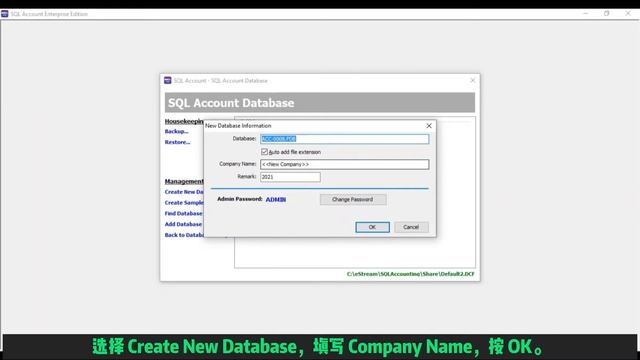640x360 pixels.
Task: Go Back to Database link
Action: point(184,235)
